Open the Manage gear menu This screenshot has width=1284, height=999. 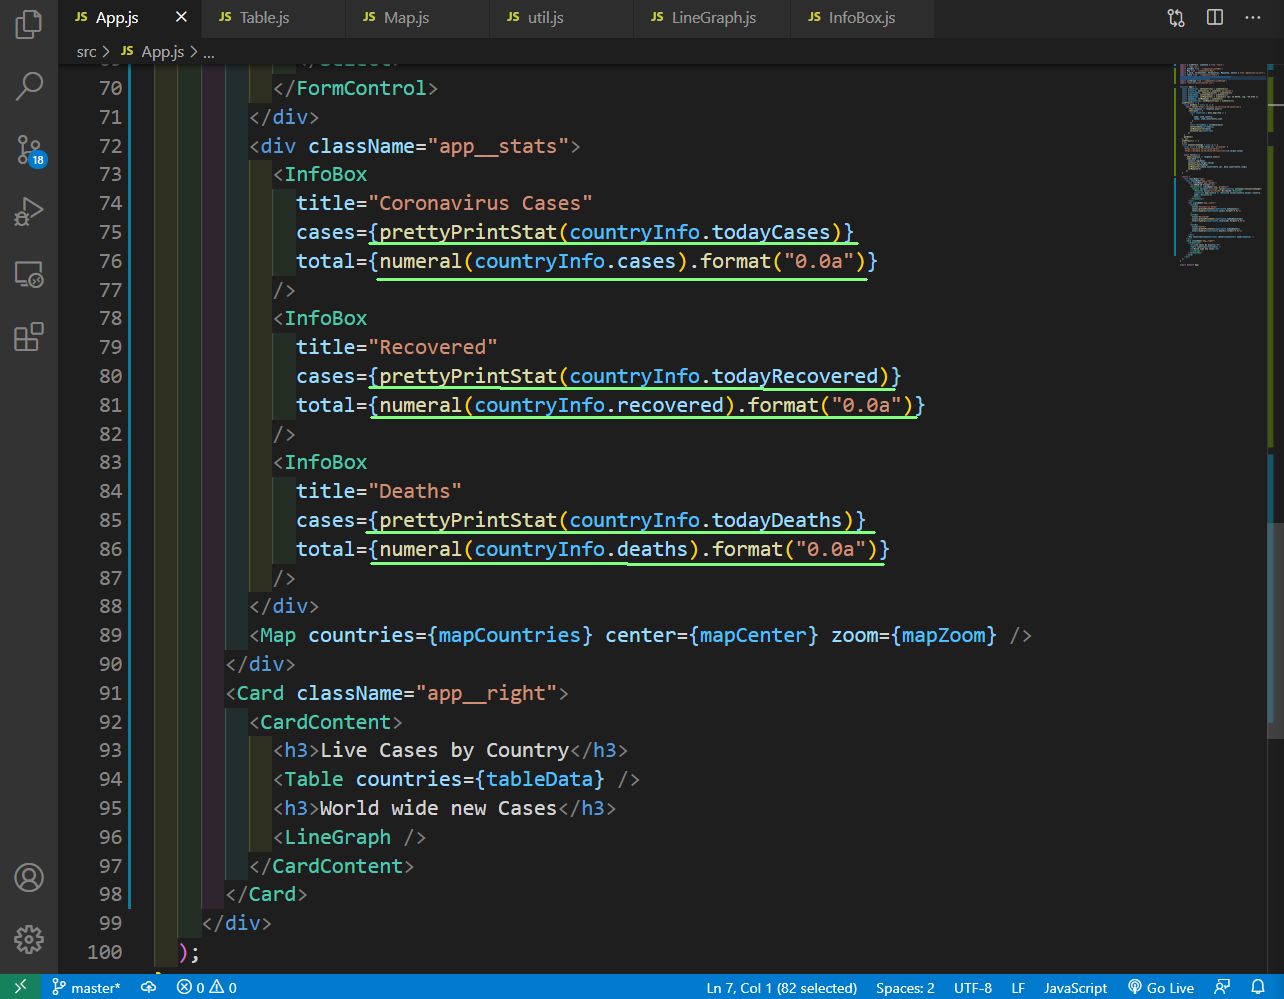point(29,939)
